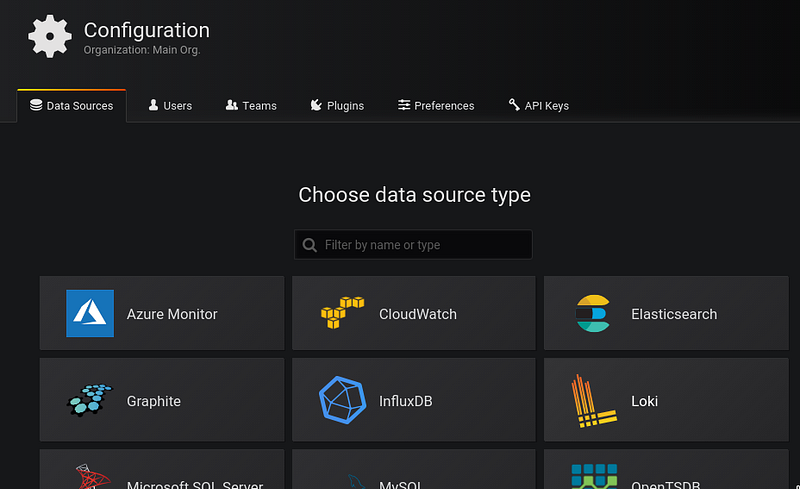The height and width of the screenshot is (489, 800).
Task: Click the Users person icon
Action: (x=153, y=105)
